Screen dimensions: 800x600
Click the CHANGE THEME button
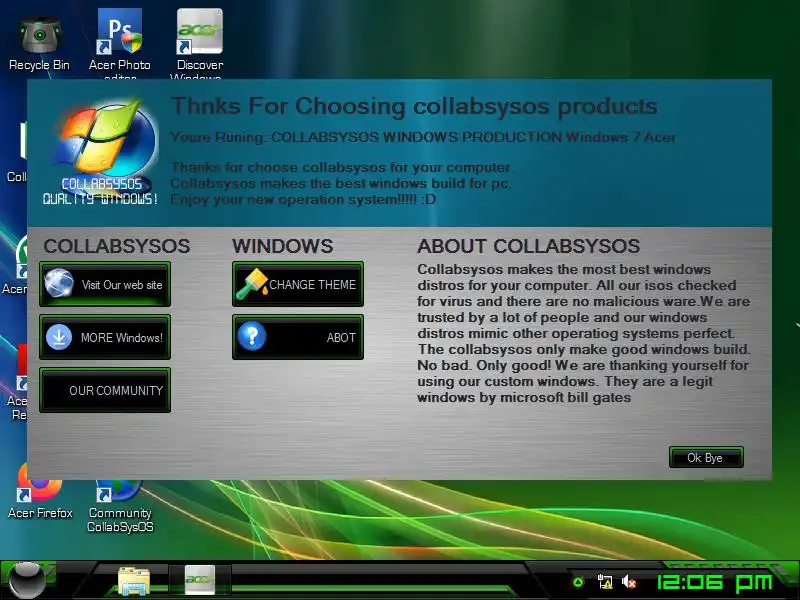[298, 284]
